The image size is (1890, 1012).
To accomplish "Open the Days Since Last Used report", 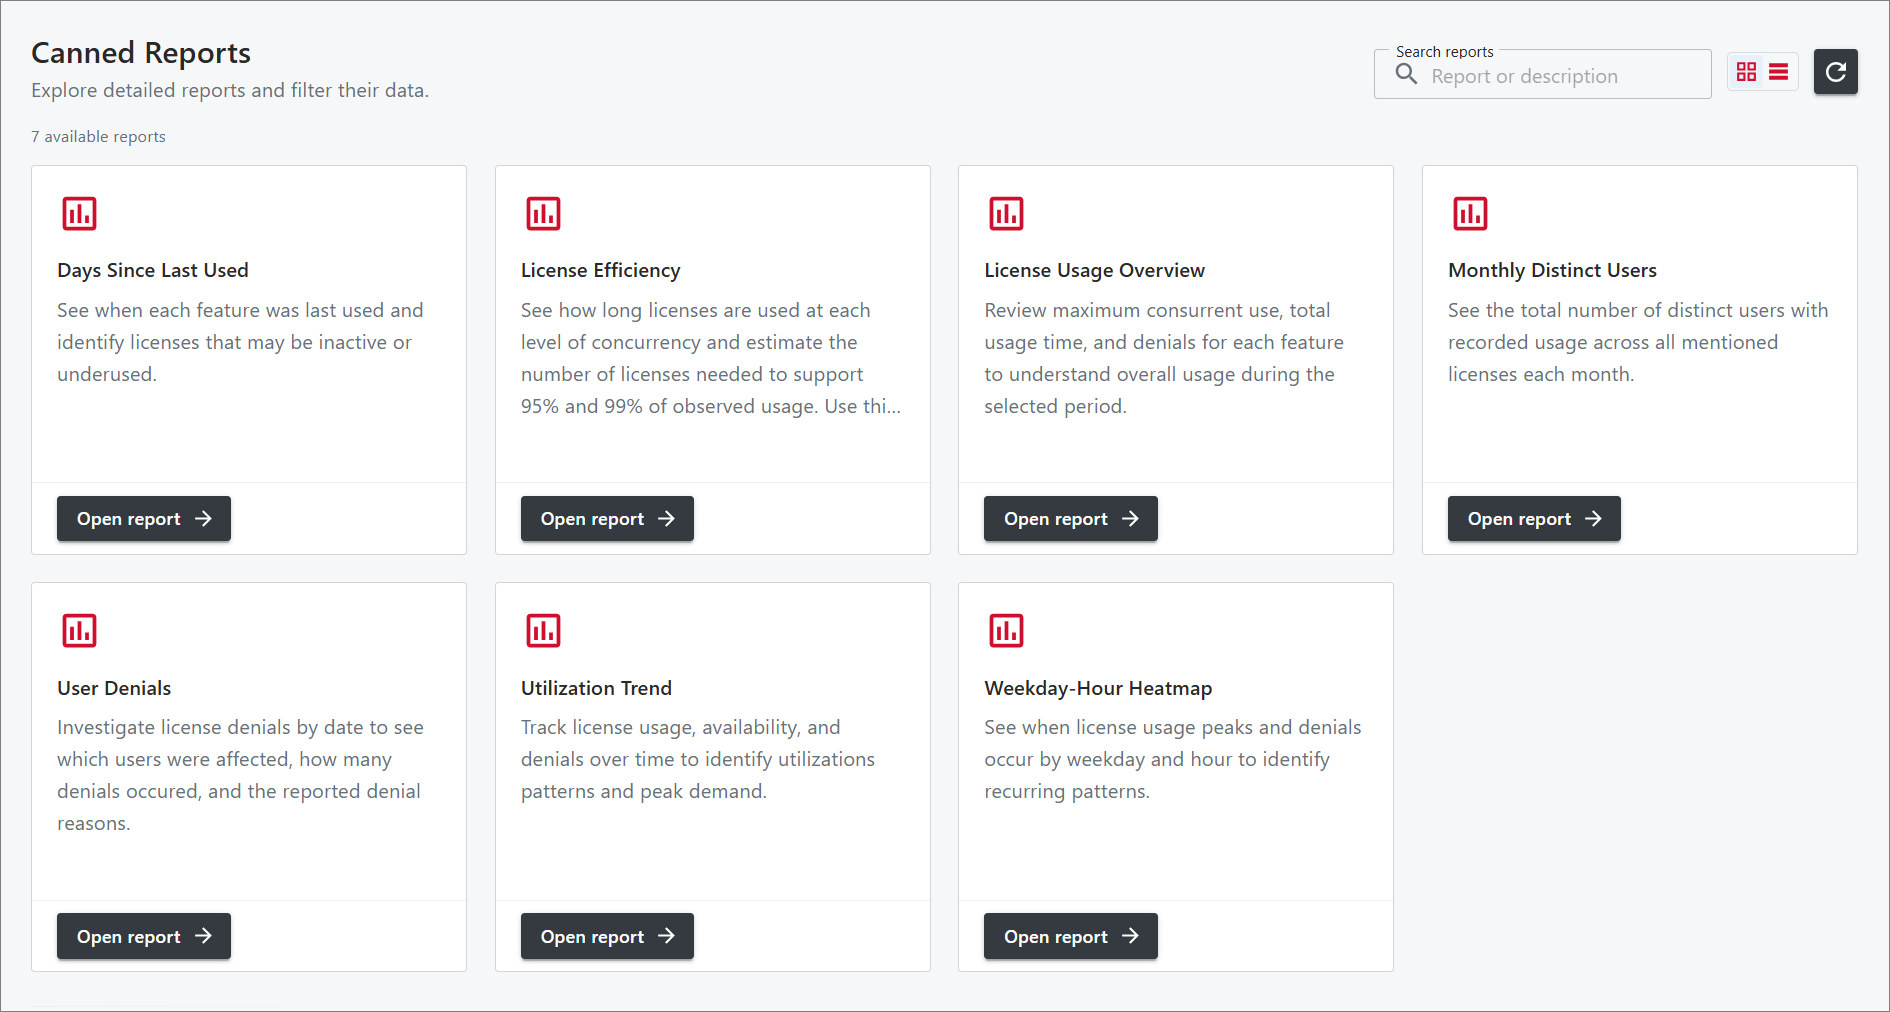I will pos(144,519).
